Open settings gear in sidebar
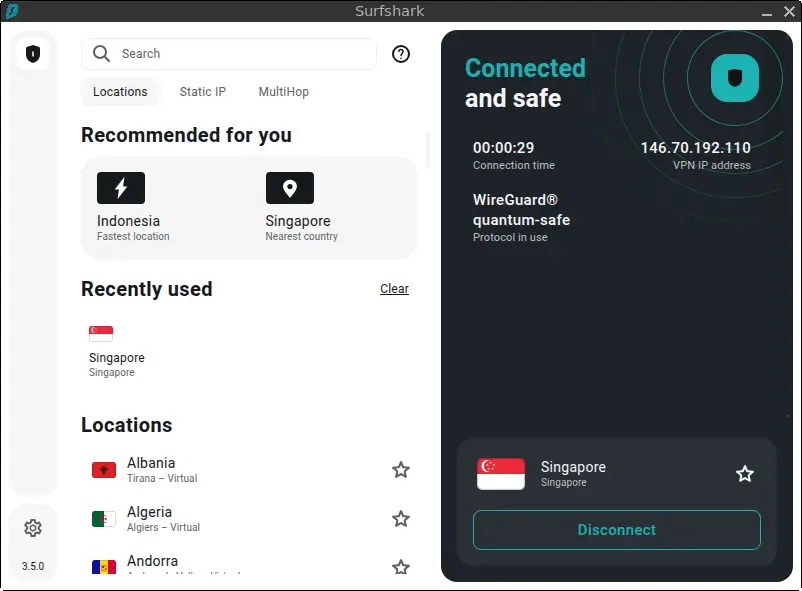 pos(33,528)
